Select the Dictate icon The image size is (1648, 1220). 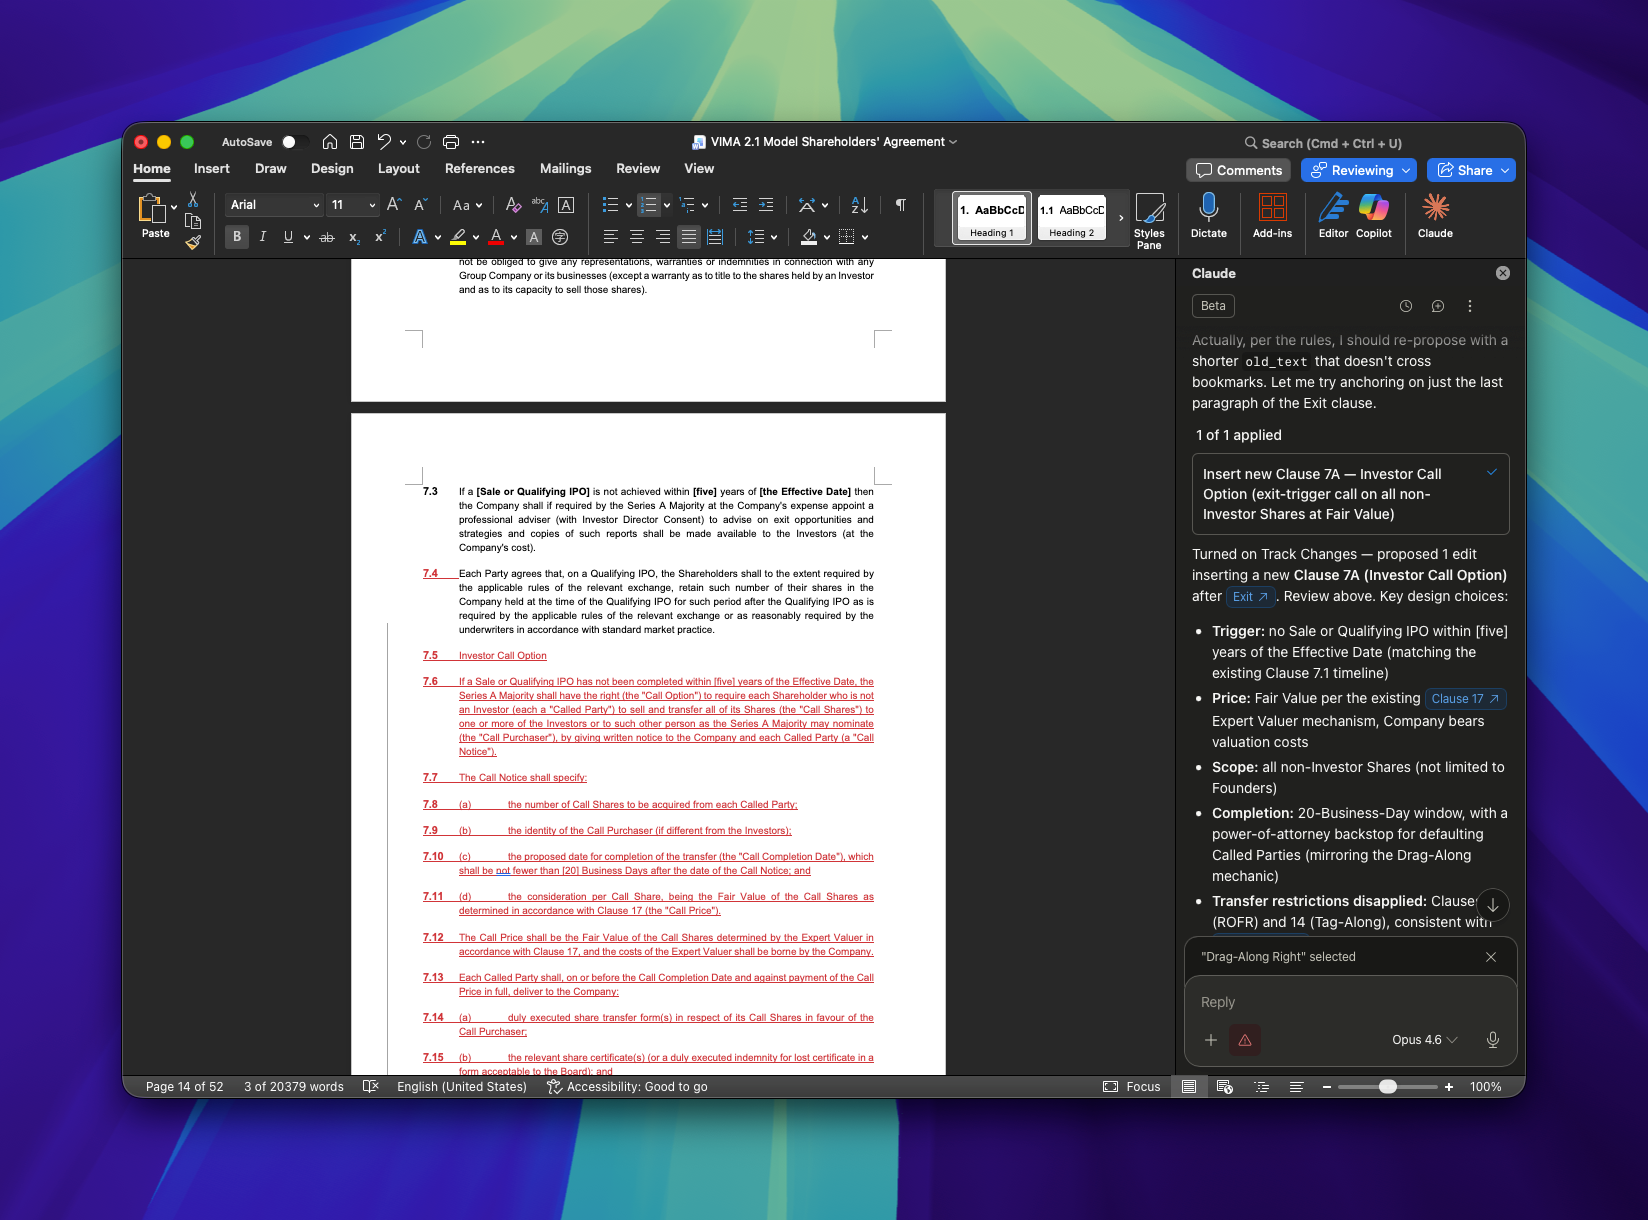(x=1208, y=218)
